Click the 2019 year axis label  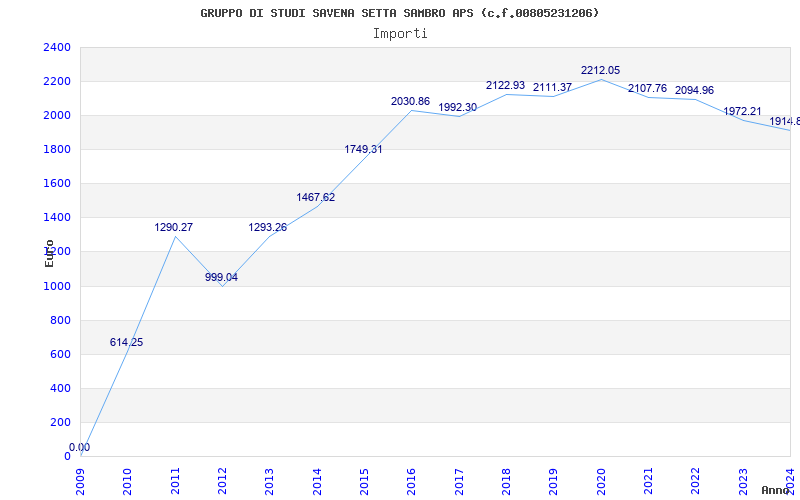[554, 482]
